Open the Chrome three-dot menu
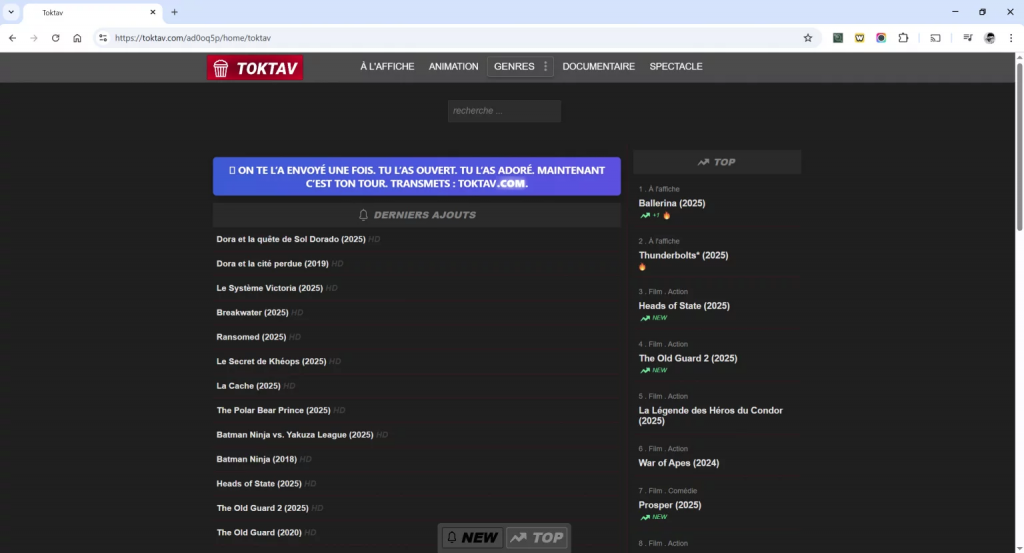Image resolution: width=1024 pixels, height=553 pixels. [1010, 38]
